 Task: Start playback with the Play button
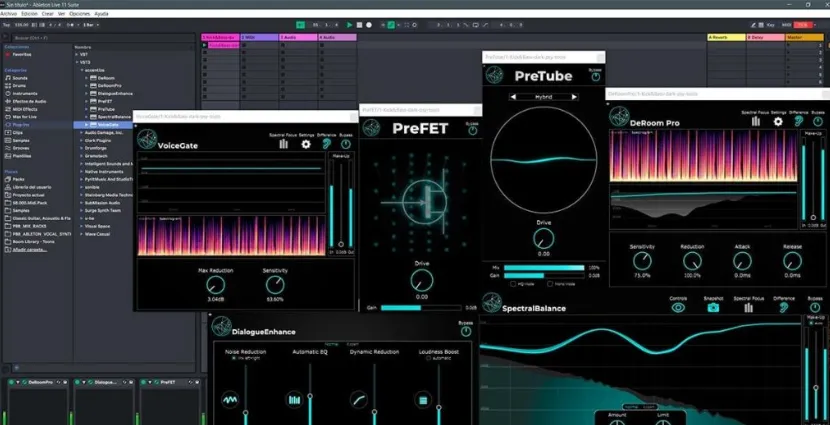349,25
